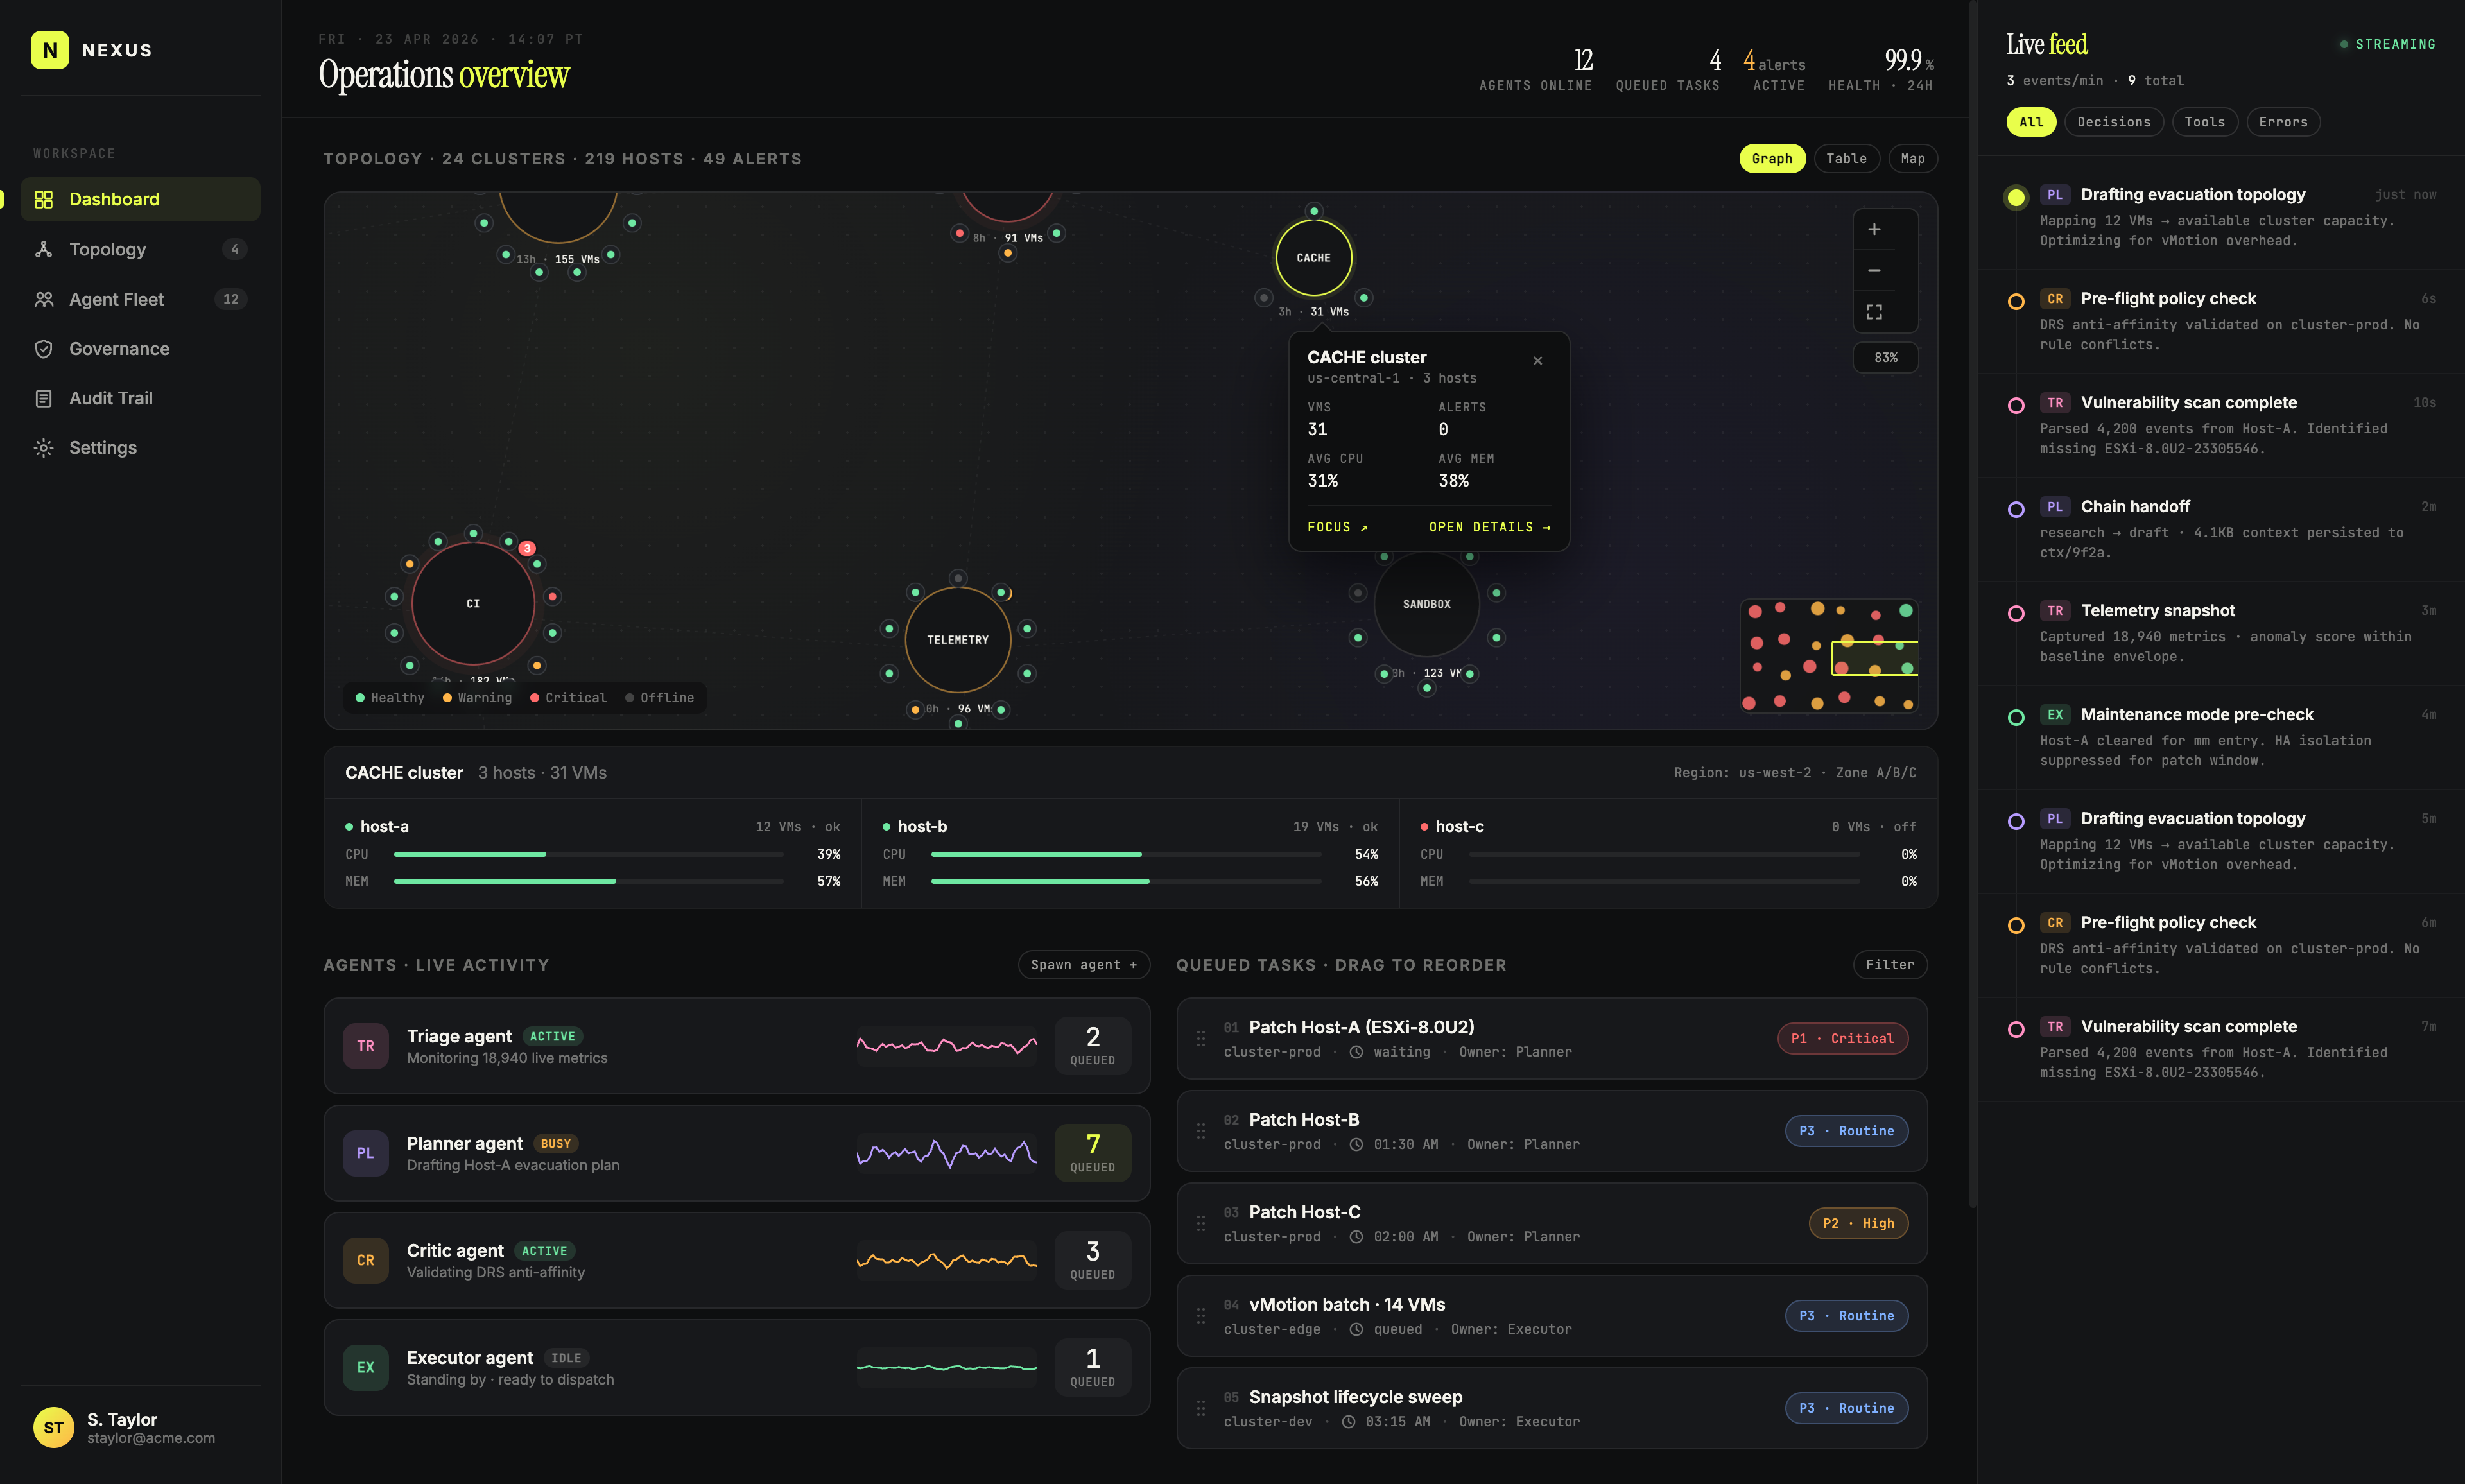Image resolution: width=2465 pixels, height=1484 pixels.
Task: Select the TELEMETRY cluster node
Action: (957, 640)
